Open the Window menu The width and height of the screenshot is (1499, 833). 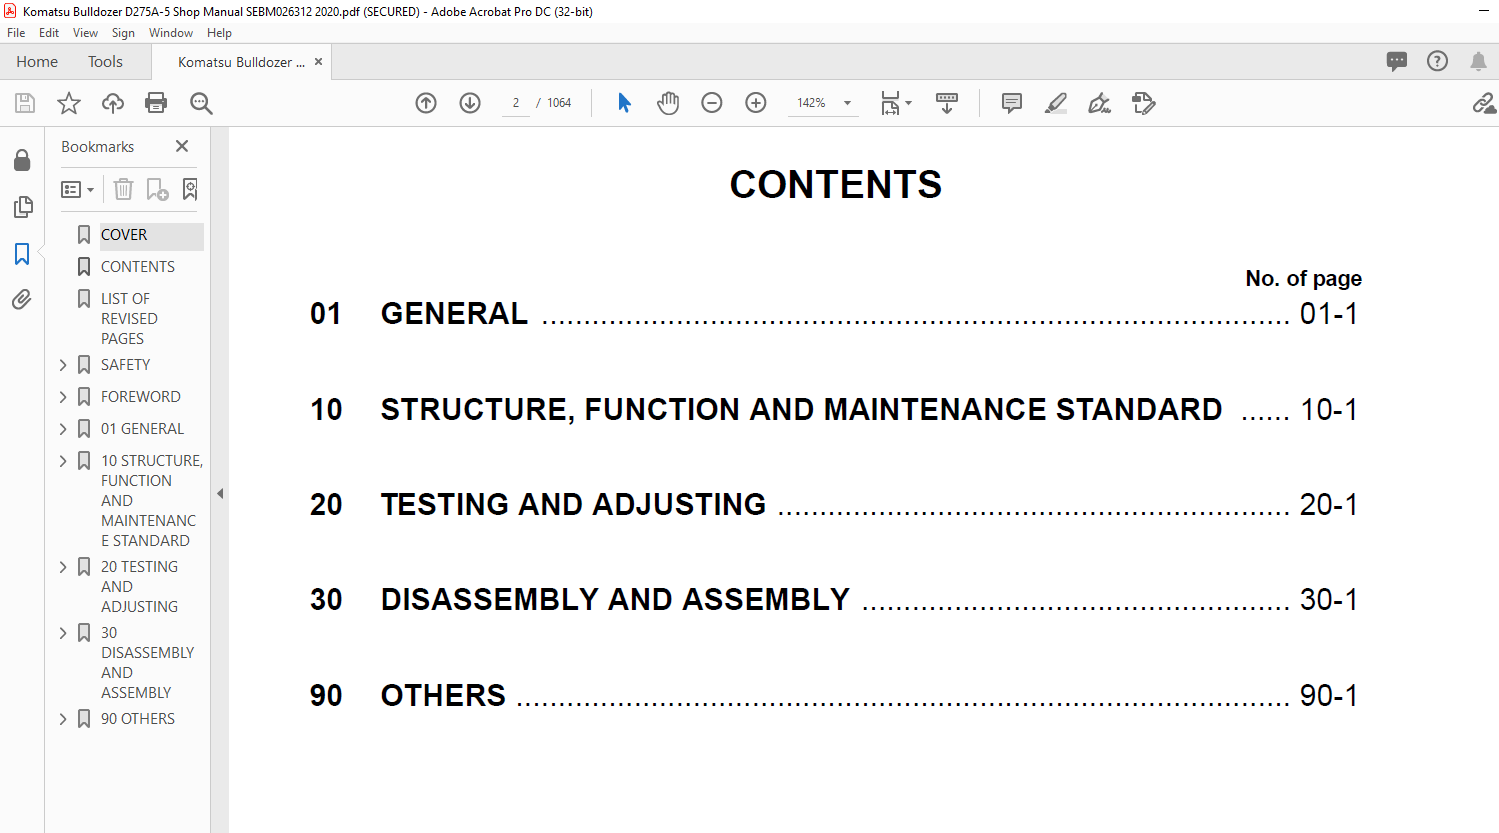click(x=171, y=33)
